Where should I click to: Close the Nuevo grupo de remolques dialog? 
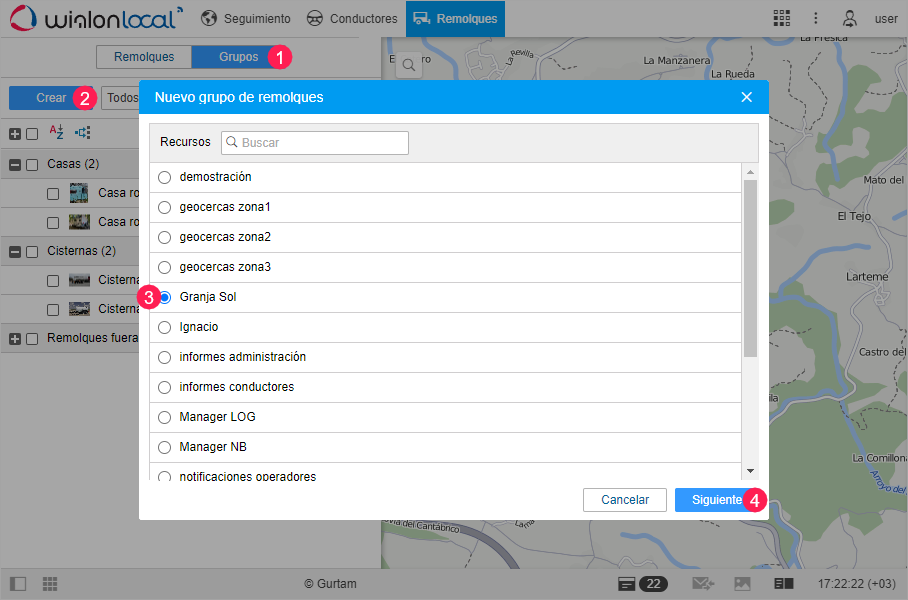(746, 97)
